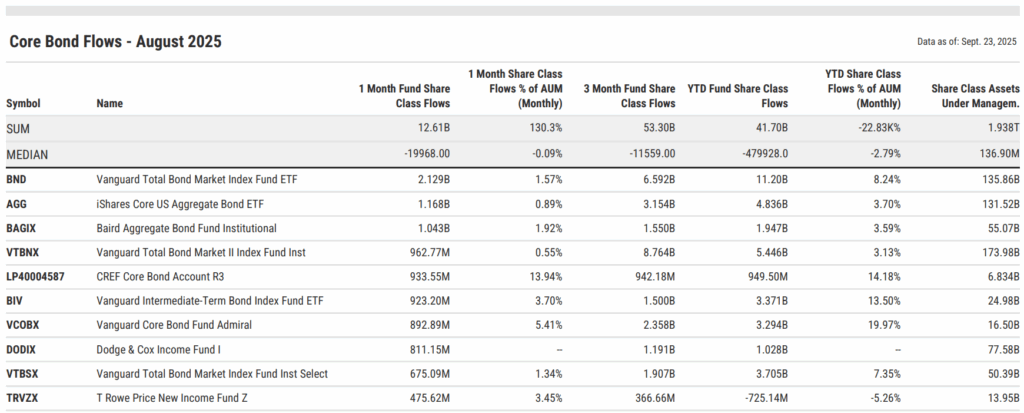Screen dimensions: 1024x413
Task: Select the DODIX ticker symbol
Action: point(21,350)
